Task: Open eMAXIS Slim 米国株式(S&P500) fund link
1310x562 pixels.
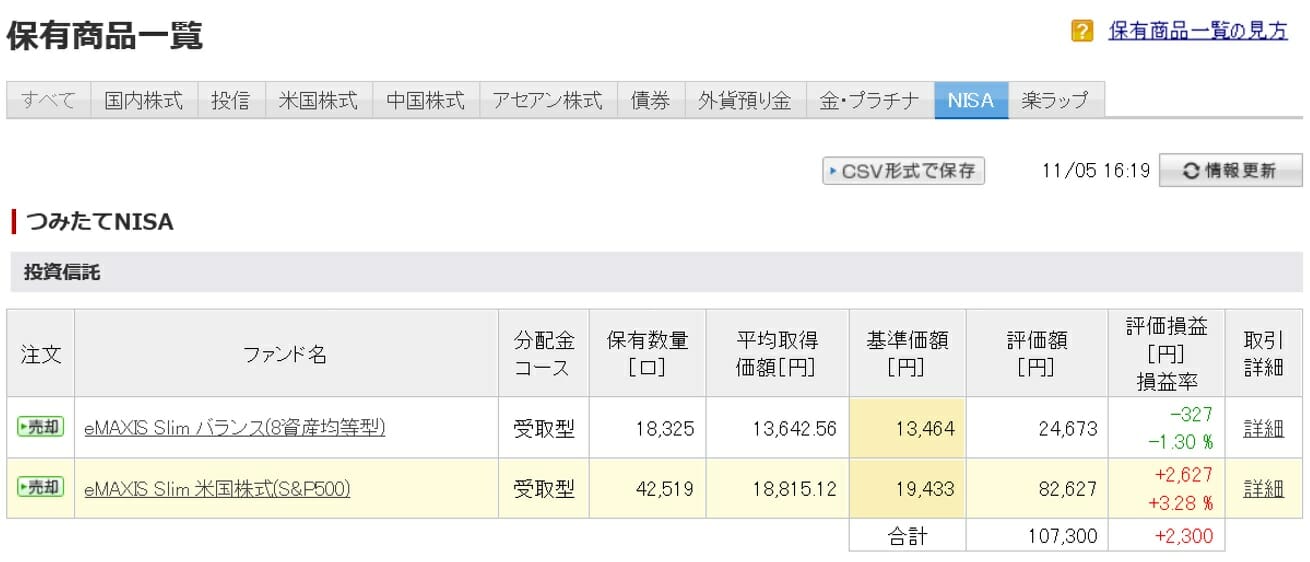Action: (x=217, y=489)
